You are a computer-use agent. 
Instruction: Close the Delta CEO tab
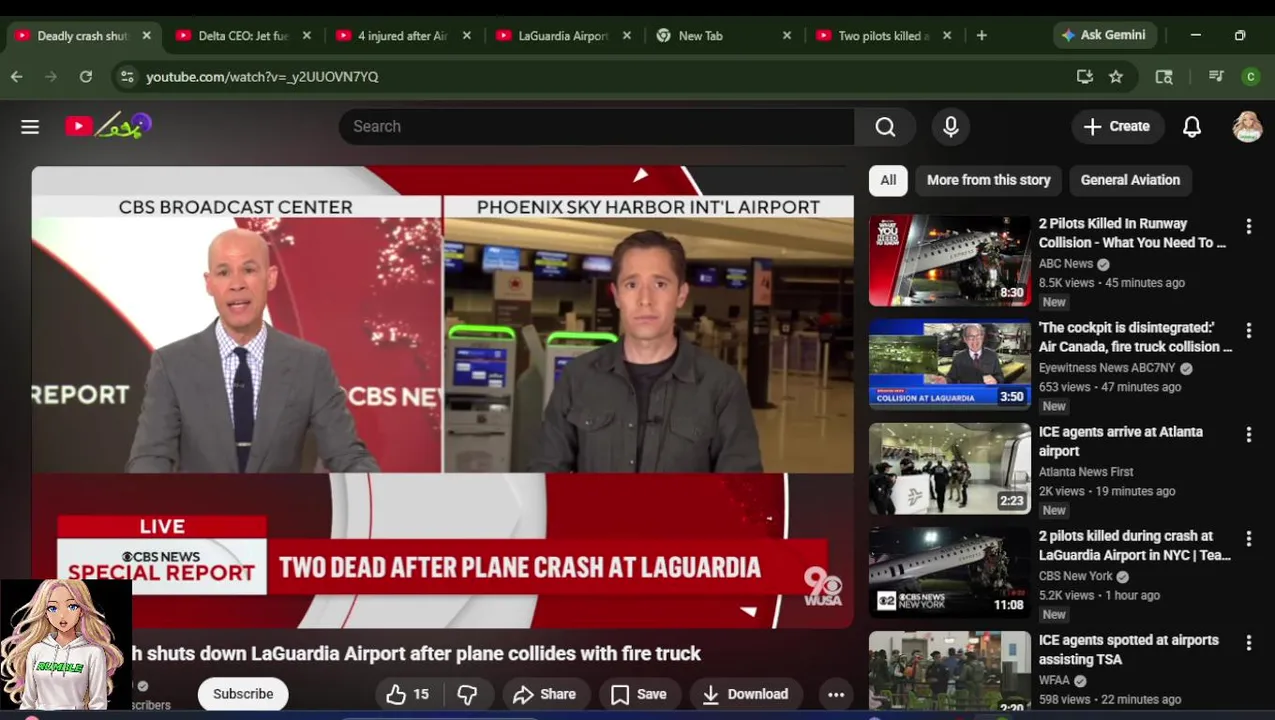(x=306, y=36)
